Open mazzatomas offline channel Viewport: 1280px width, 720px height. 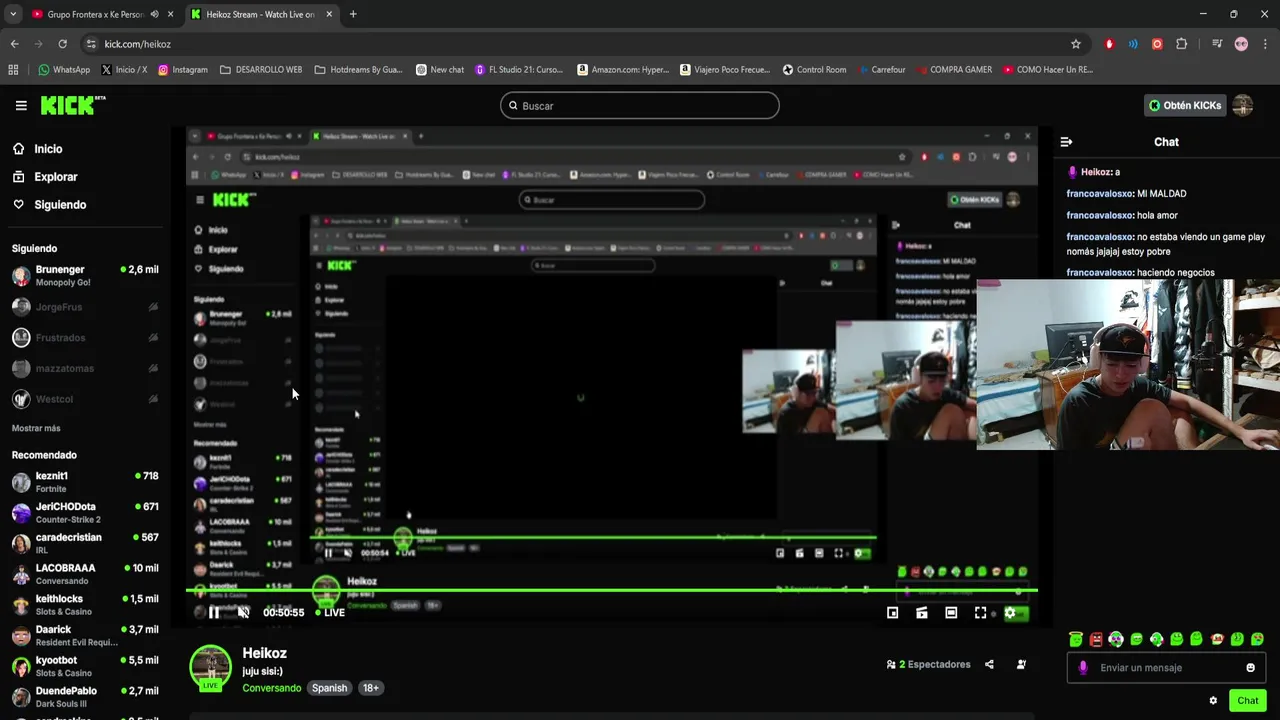[x=85, y=368]
